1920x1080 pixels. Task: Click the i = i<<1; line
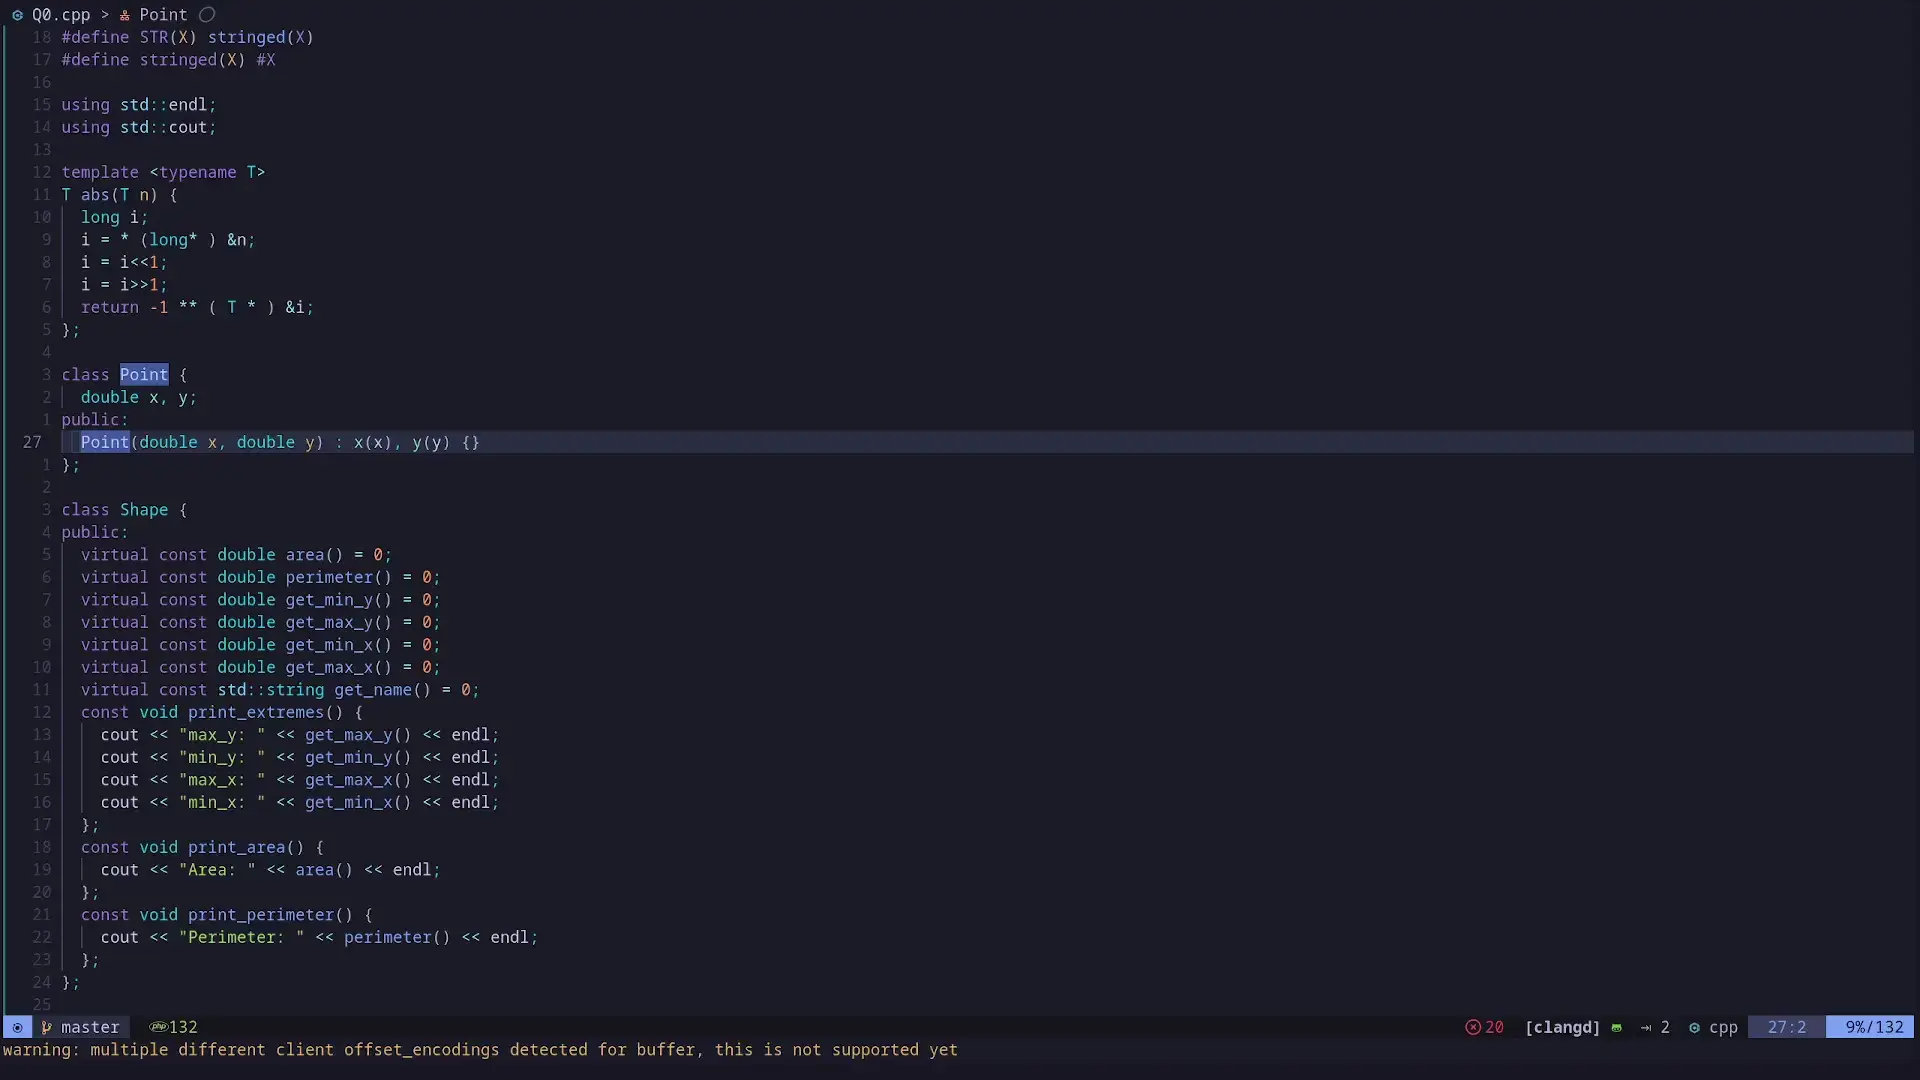(x=124, y=262)
